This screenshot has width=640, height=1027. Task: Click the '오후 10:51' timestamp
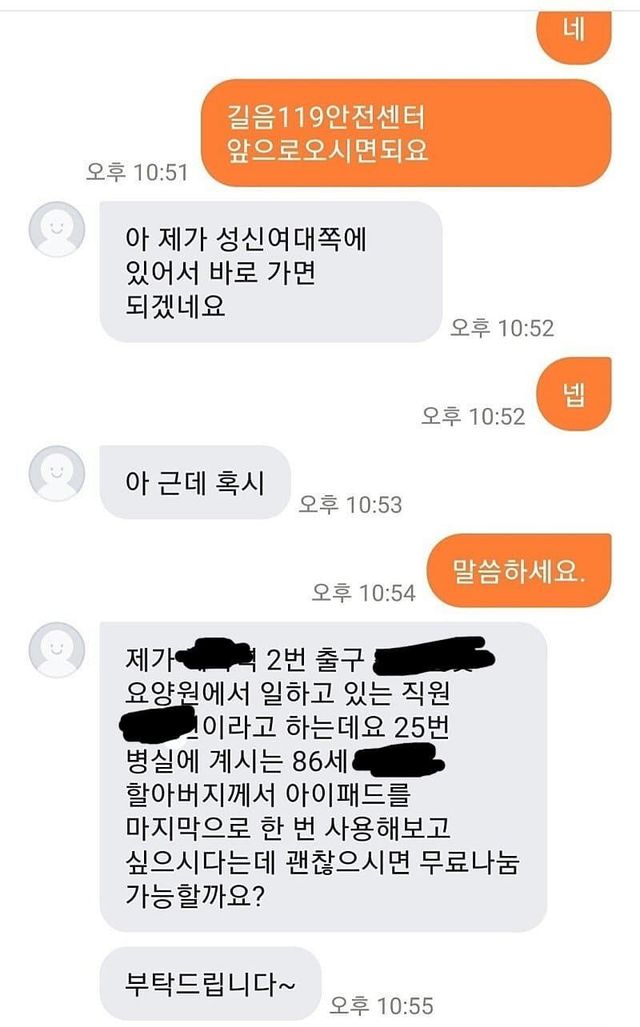[137, 172]
